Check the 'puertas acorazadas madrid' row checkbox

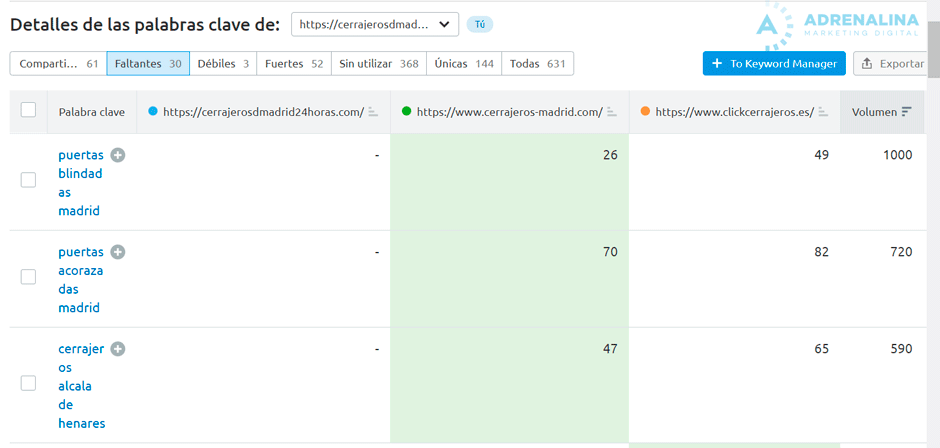[x=28, y=276]
